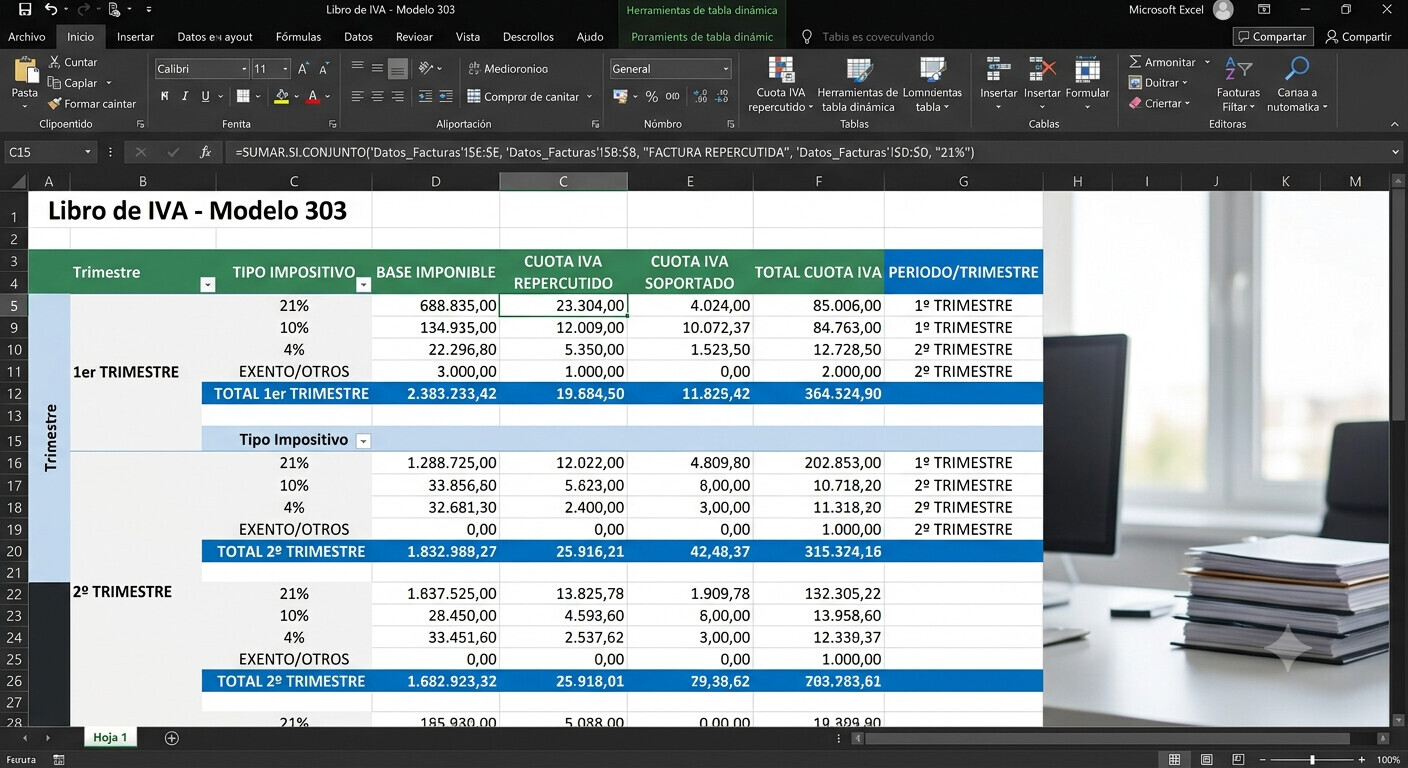Open the Calibri font name dropdown

pos(244,69)
